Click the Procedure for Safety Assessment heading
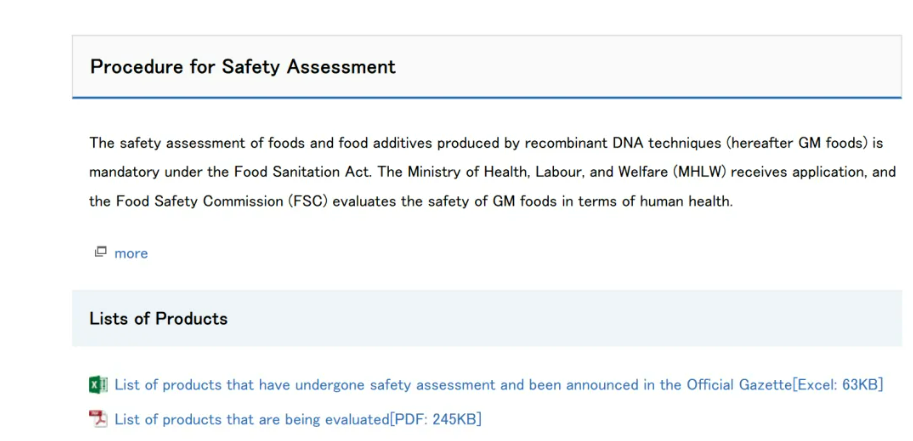The width and height of the screenshot is (913, 441). (243, 66)
